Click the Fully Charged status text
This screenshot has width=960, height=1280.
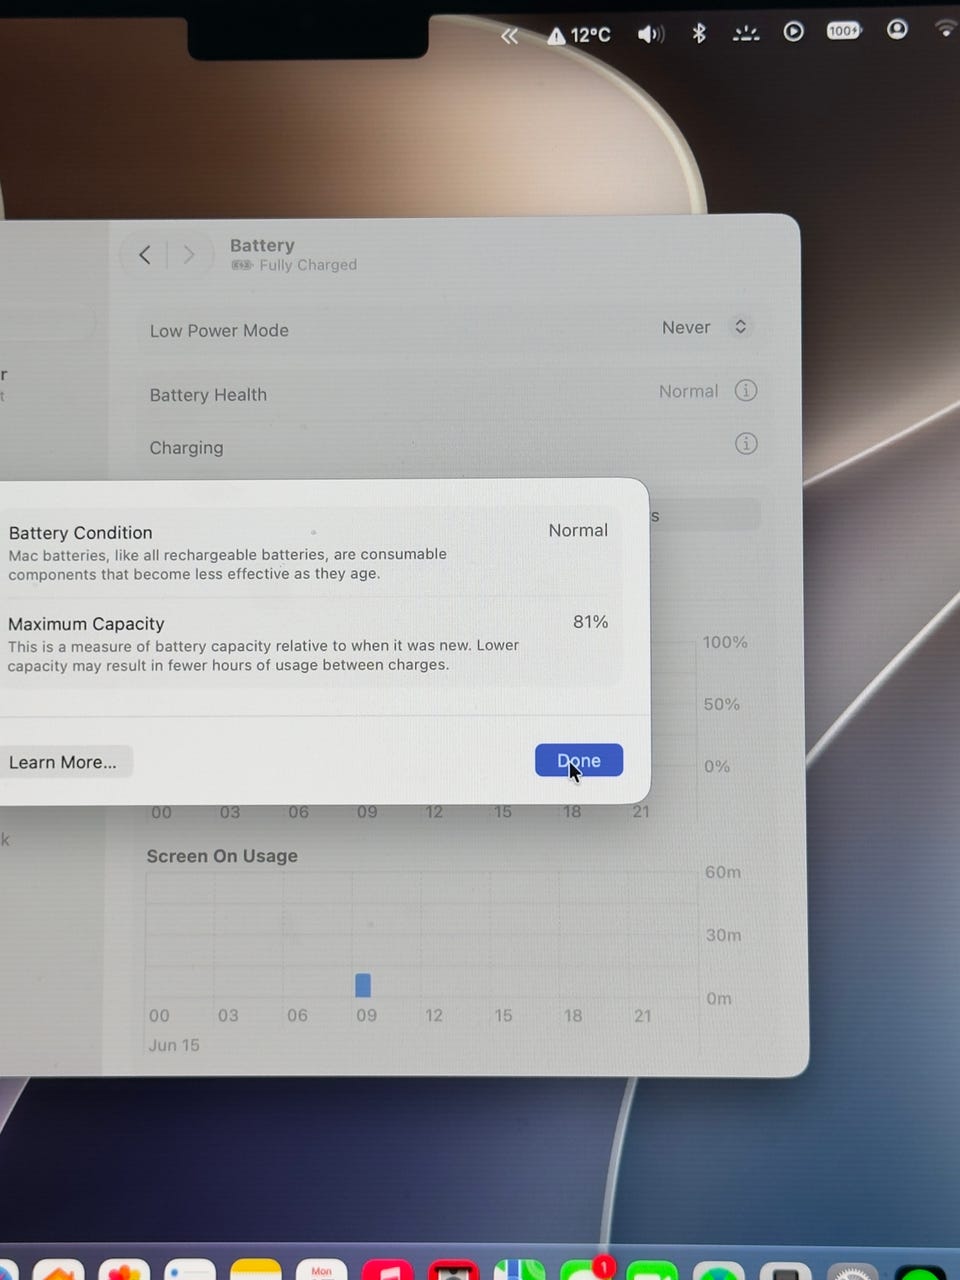tap(308, 265)
